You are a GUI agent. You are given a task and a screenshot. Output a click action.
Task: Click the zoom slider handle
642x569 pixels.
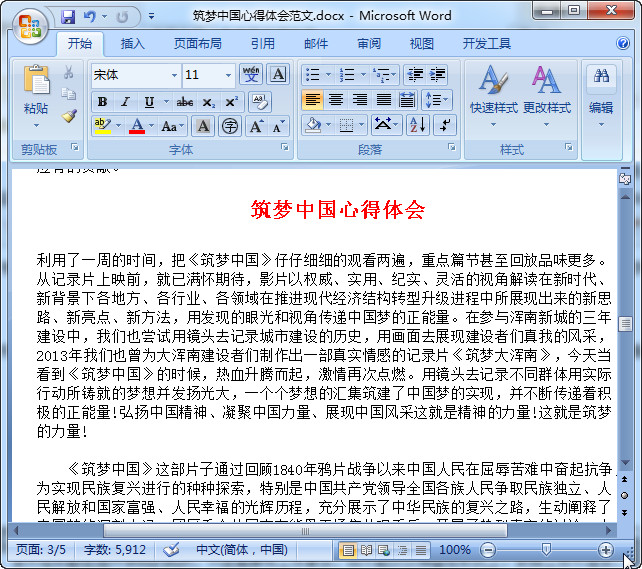(x=545, y=549)
